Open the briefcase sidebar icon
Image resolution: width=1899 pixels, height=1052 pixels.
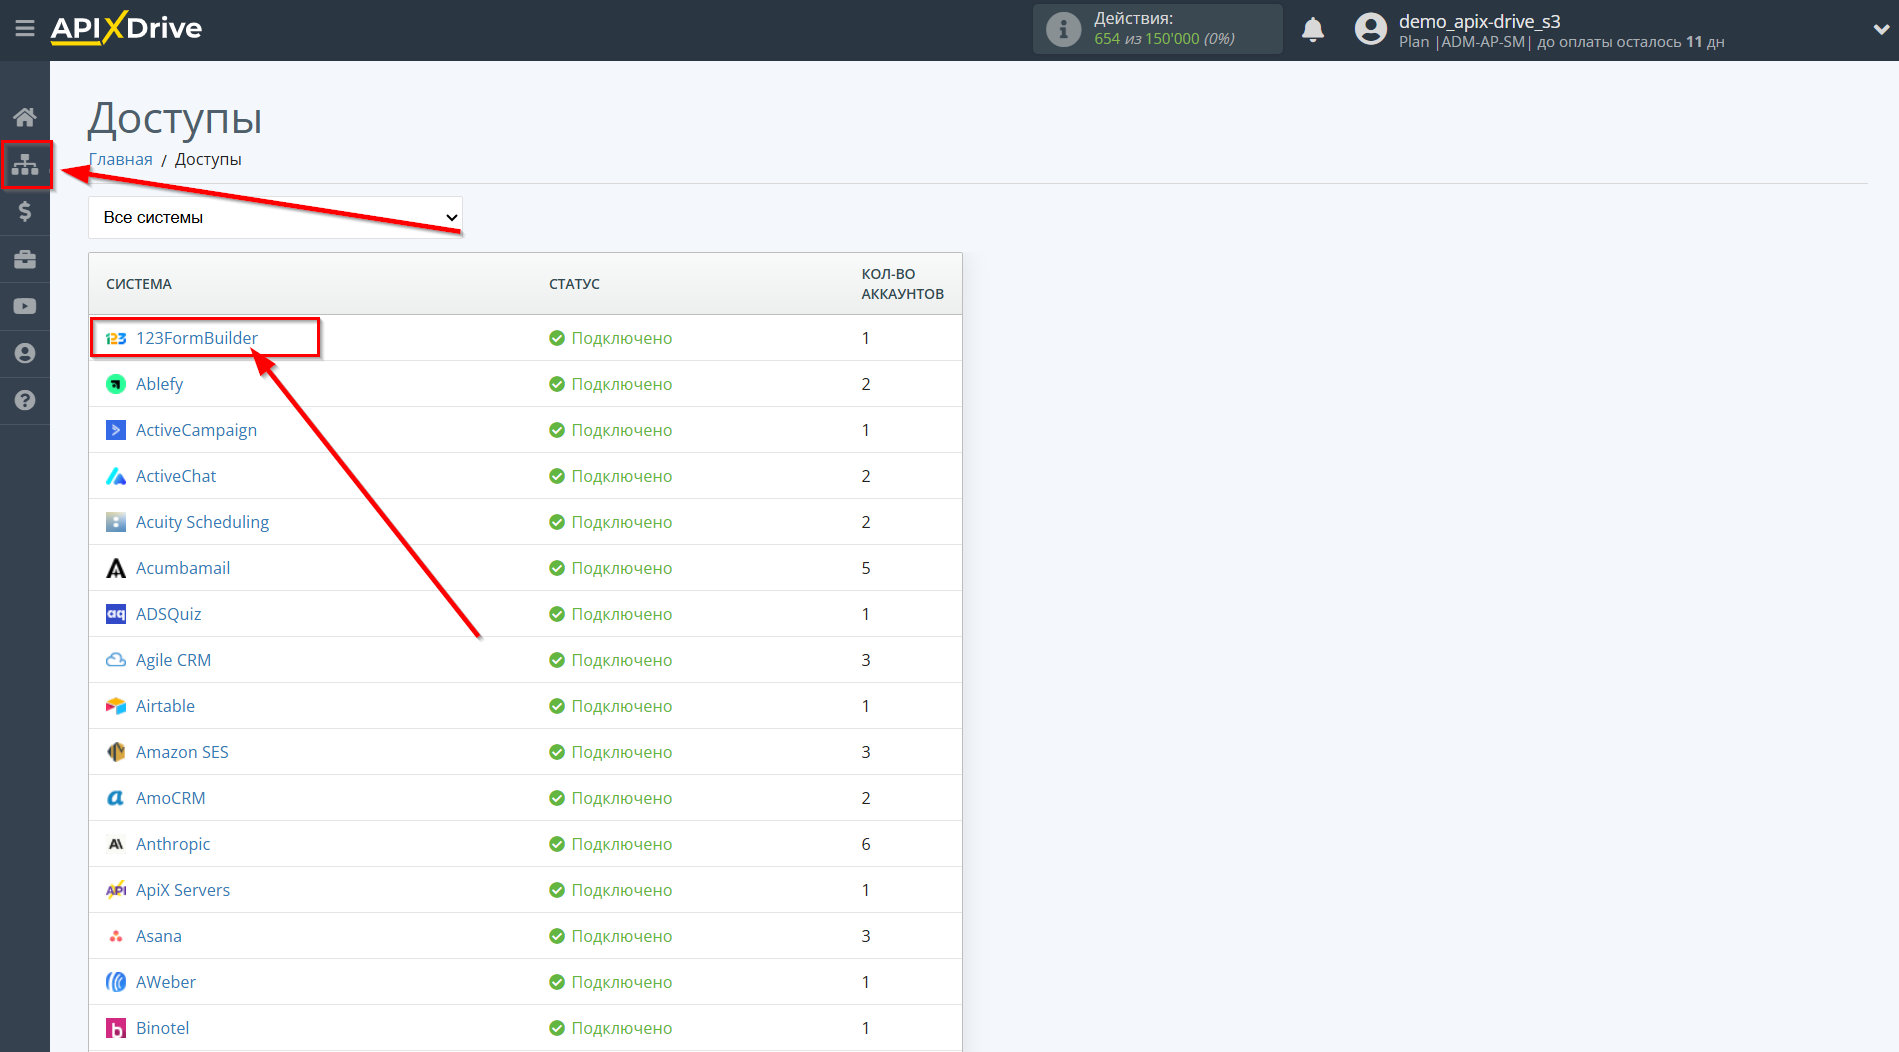[x=25, y=259]
